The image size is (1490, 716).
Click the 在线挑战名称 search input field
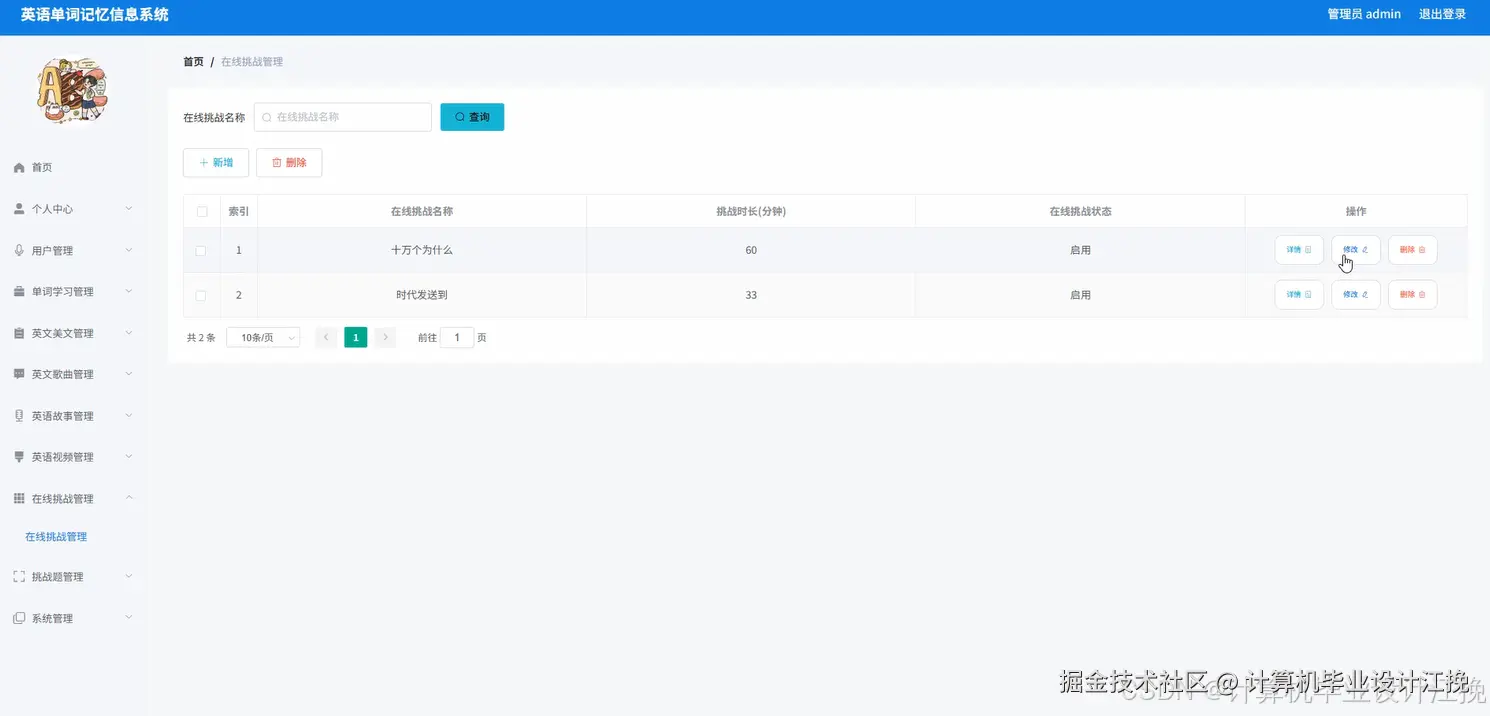(342, 117)
